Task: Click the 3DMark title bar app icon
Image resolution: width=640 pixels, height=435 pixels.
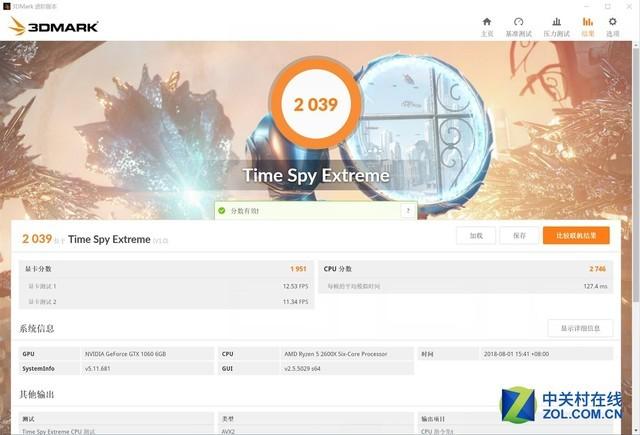Action: click(6, 6)
